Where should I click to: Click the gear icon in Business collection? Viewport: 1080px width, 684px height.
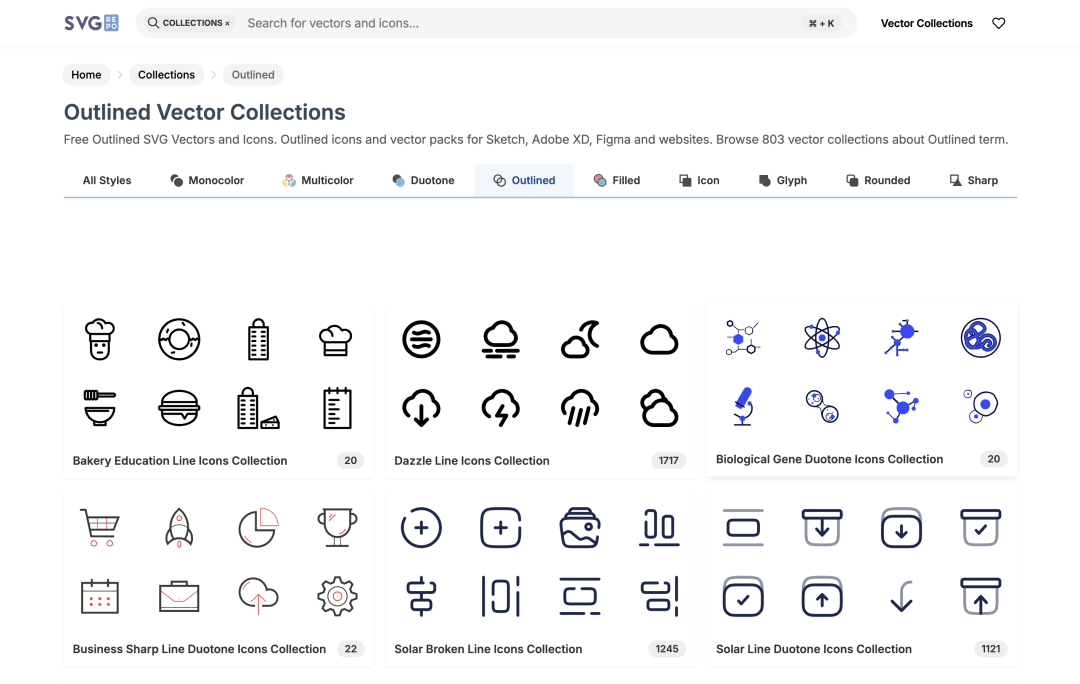[337, 597]
